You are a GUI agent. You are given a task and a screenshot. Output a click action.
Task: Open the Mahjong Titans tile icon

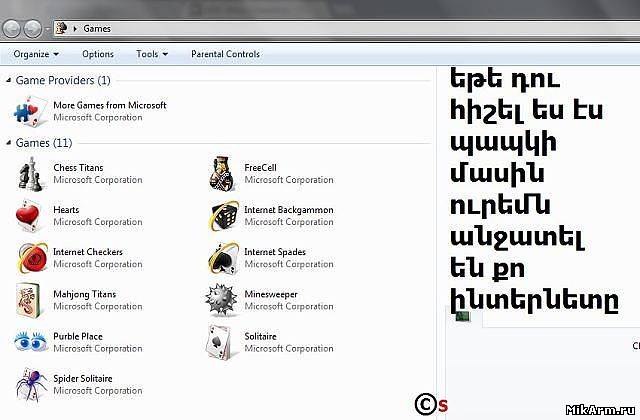tap(28, 300)
